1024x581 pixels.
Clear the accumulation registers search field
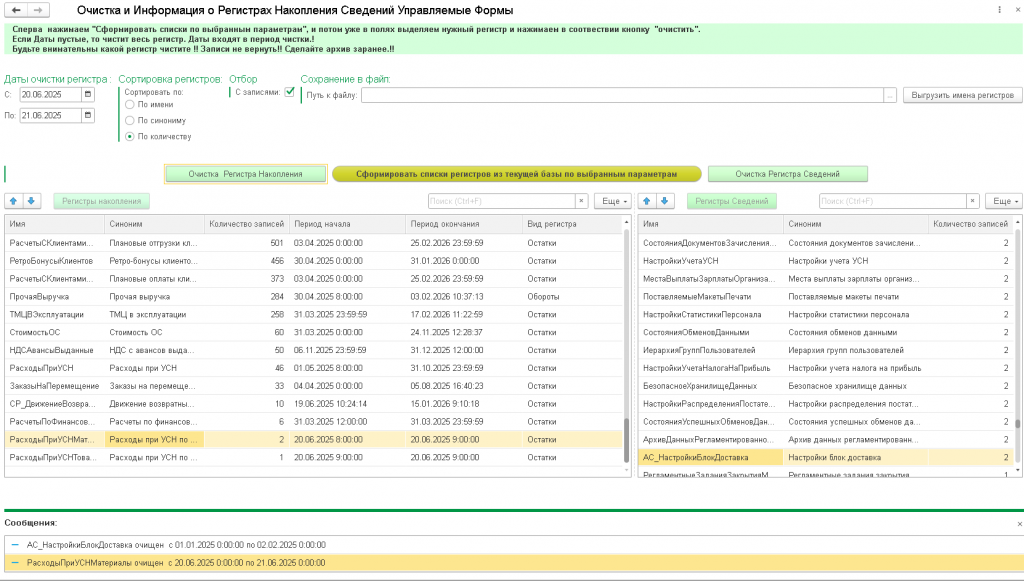[x=581, y=201]
